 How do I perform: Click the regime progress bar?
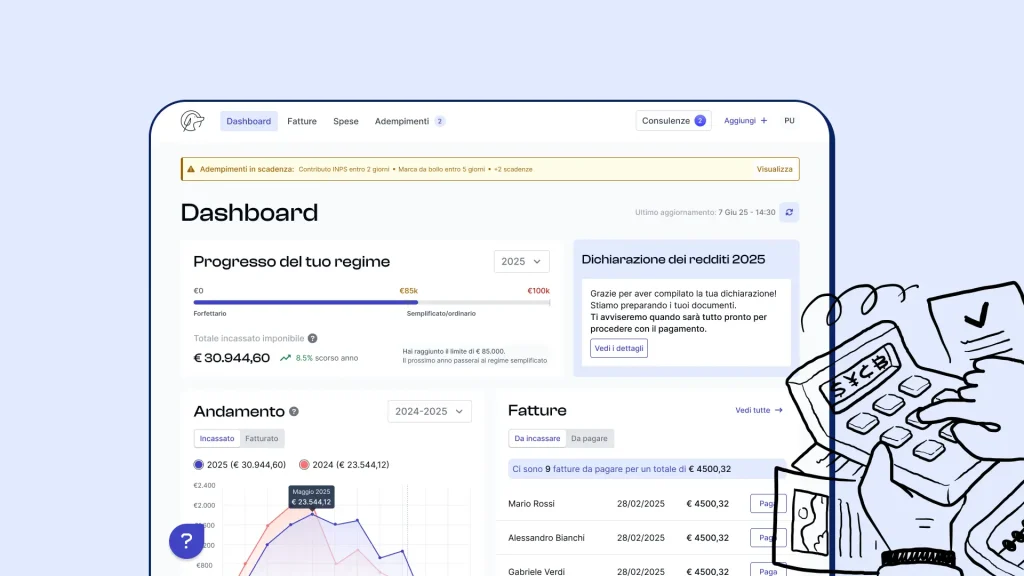(372, 302)
